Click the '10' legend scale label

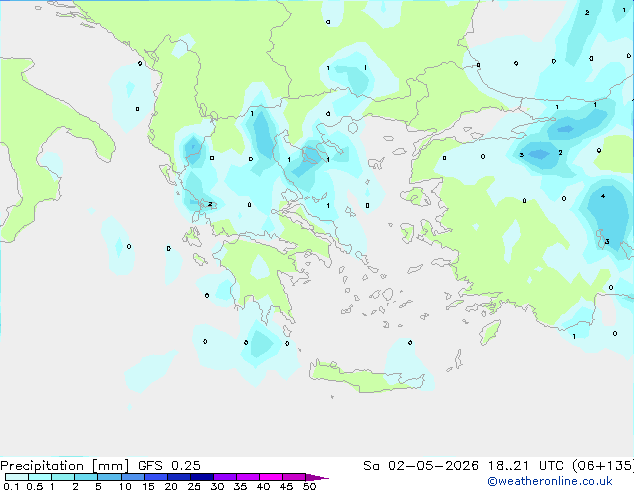[125, 486]
